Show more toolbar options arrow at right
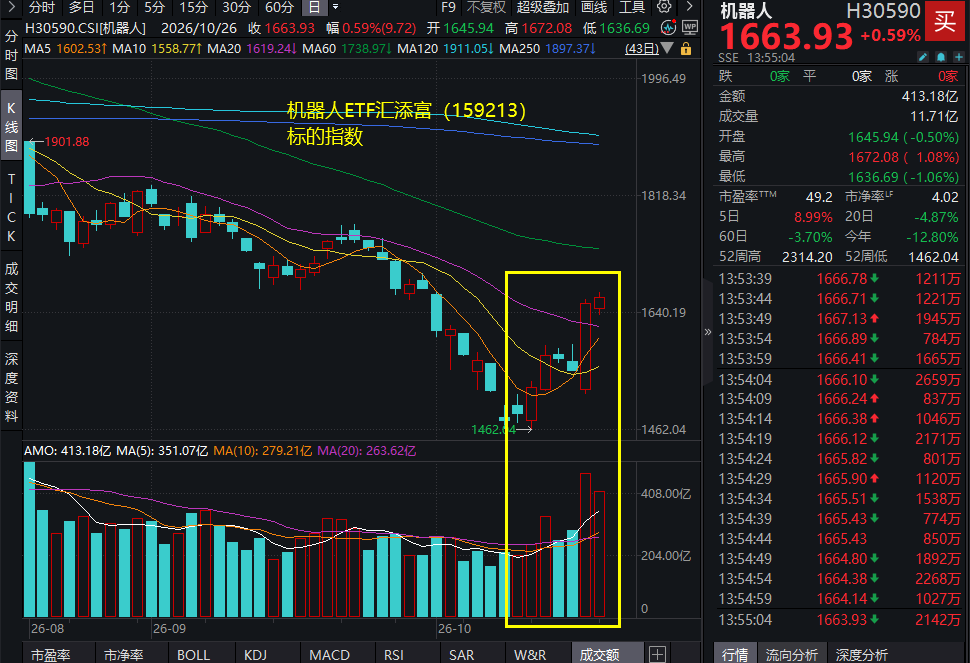Screen dimensions: 970x663 (690, 7)
